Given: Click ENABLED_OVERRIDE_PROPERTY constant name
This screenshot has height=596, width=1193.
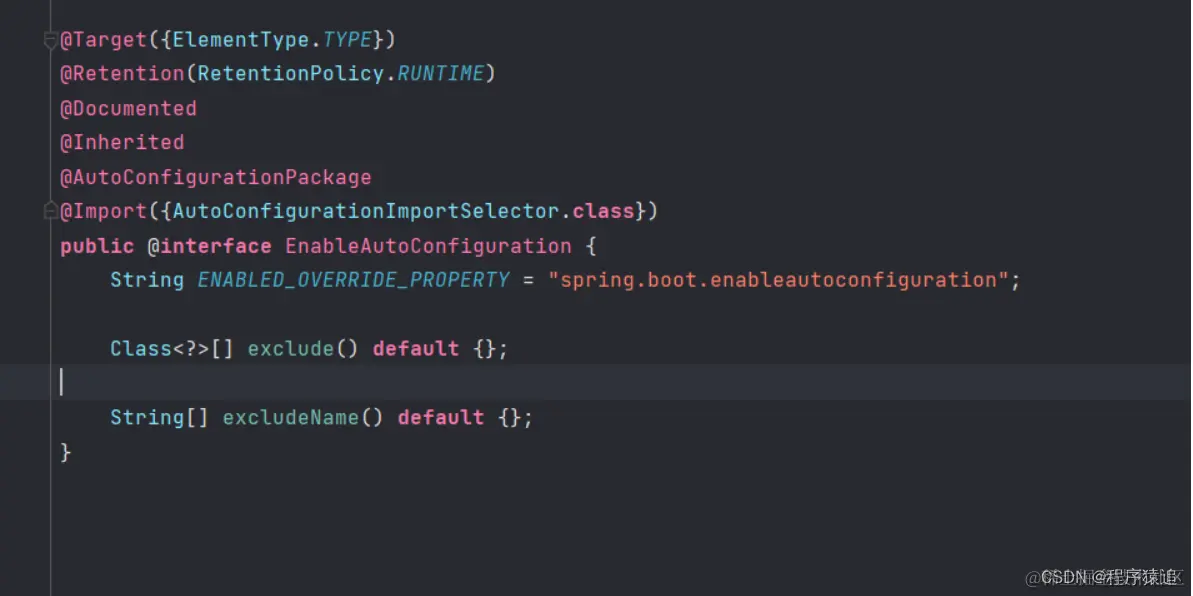Looking at the screenshot, I should 354,280.
